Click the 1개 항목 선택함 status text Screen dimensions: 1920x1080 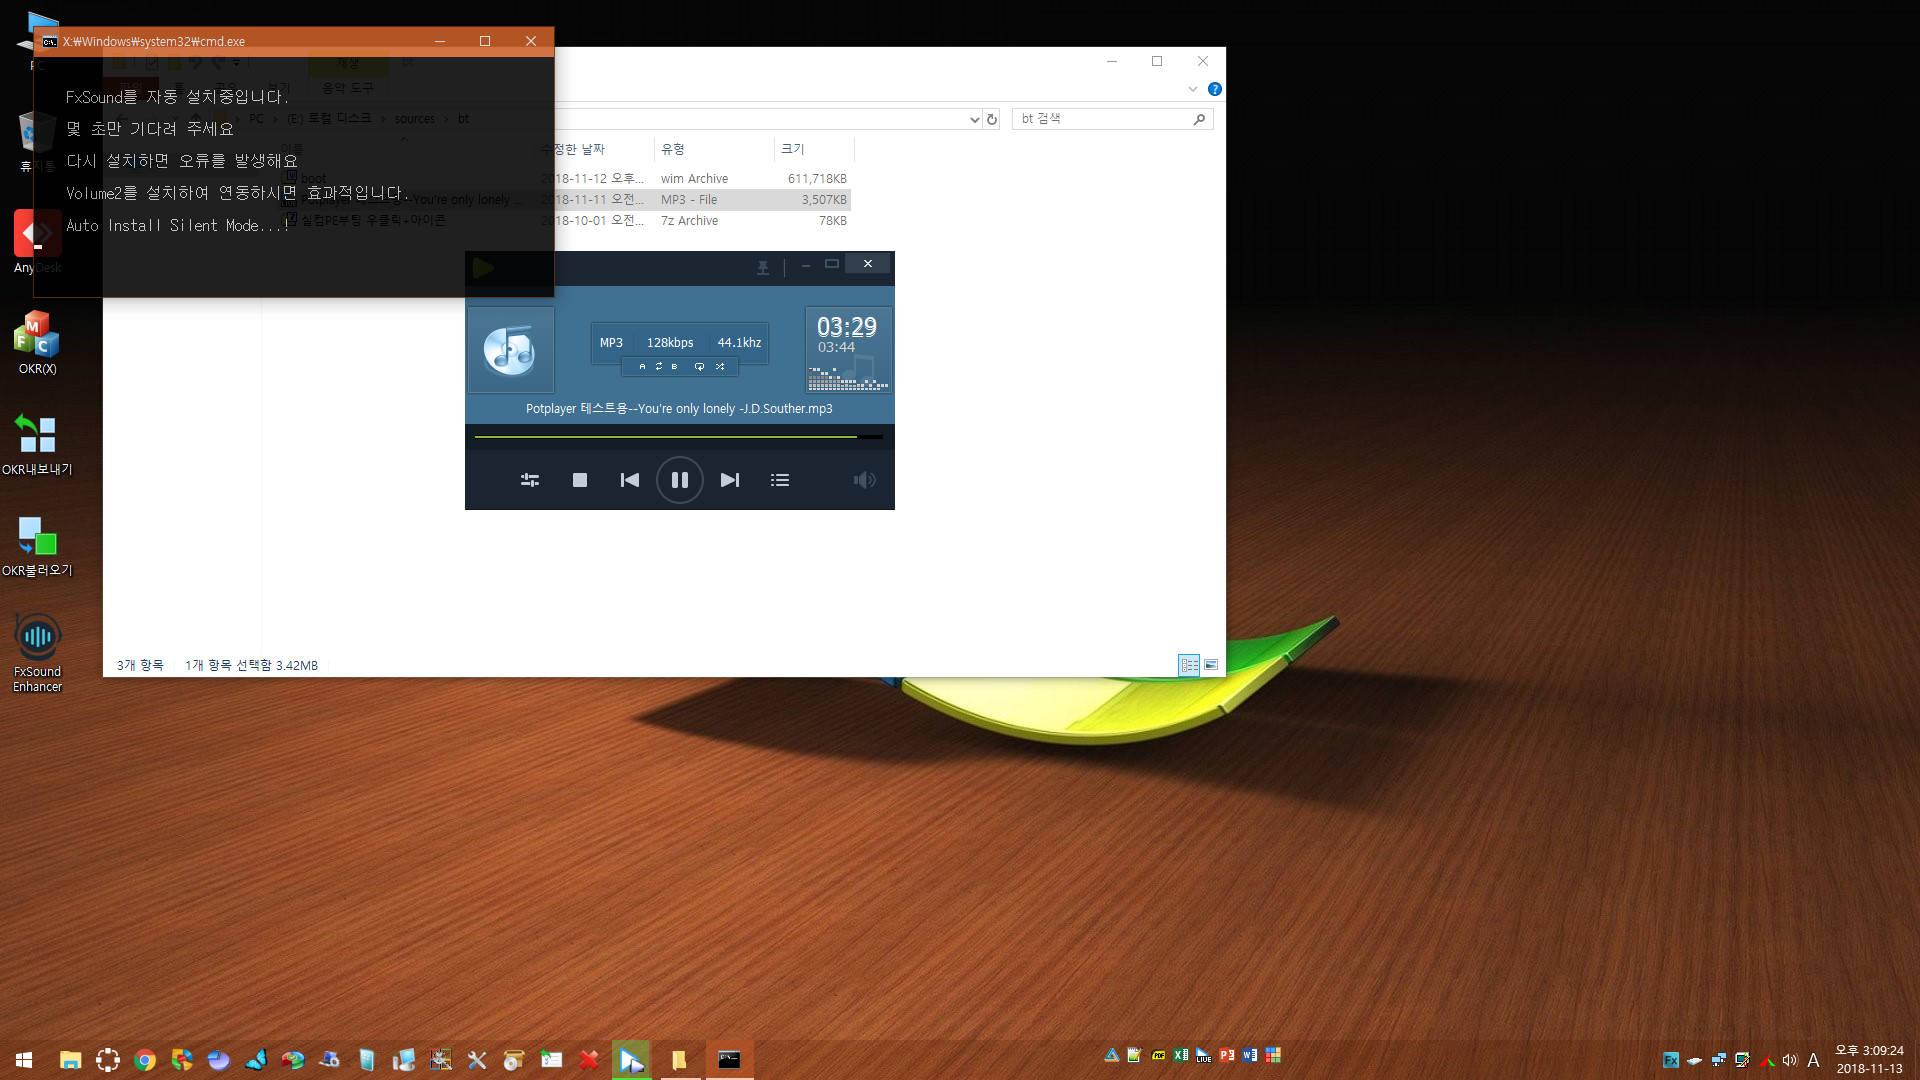(x=251, y=665)
